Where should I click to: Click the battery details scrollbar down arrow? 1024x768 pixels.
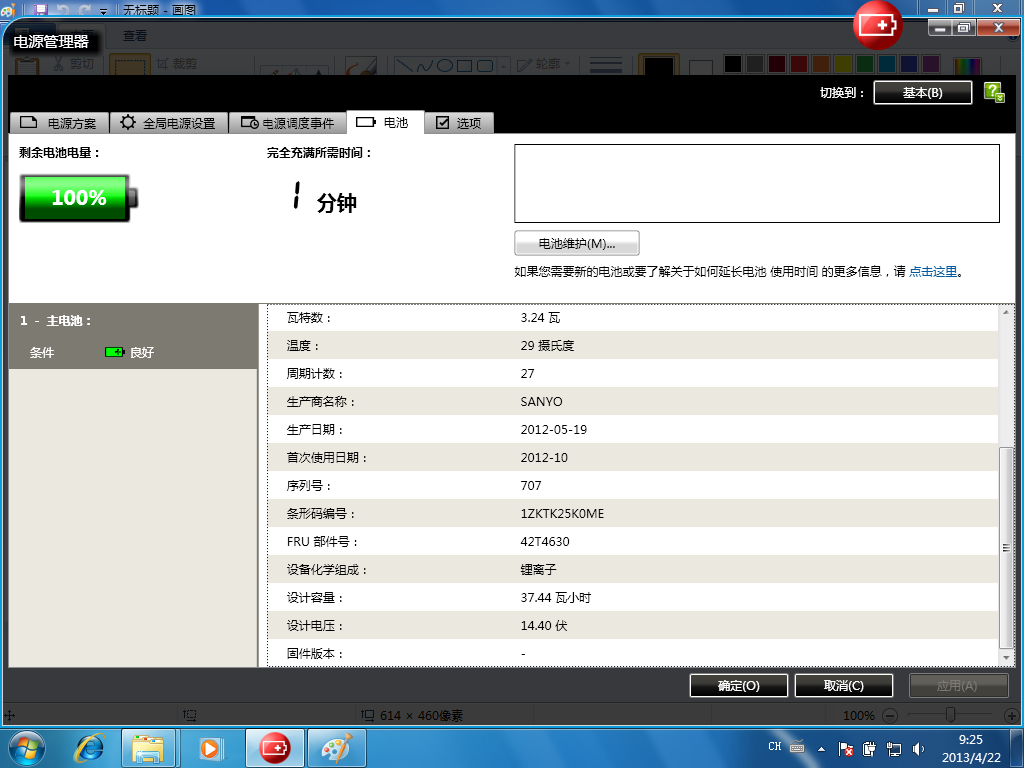point(1006,658)
